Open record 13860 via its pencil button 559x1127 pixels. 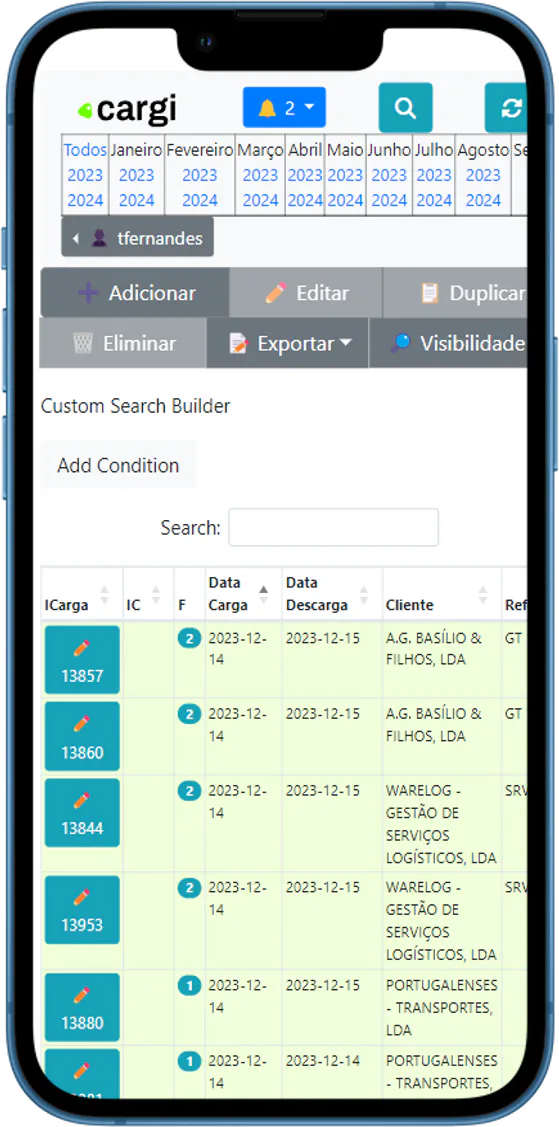click(82, 736)
